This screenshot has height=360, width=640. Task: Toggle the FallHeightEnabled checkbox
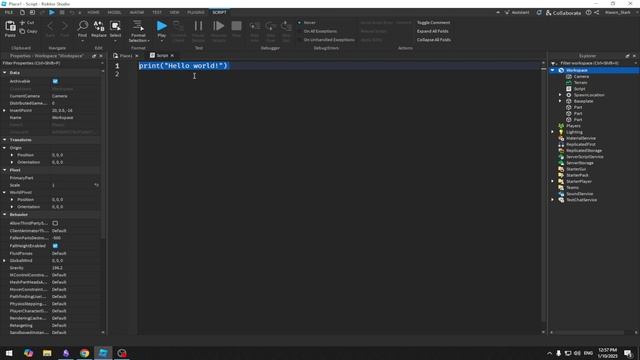tap(55, 246)
